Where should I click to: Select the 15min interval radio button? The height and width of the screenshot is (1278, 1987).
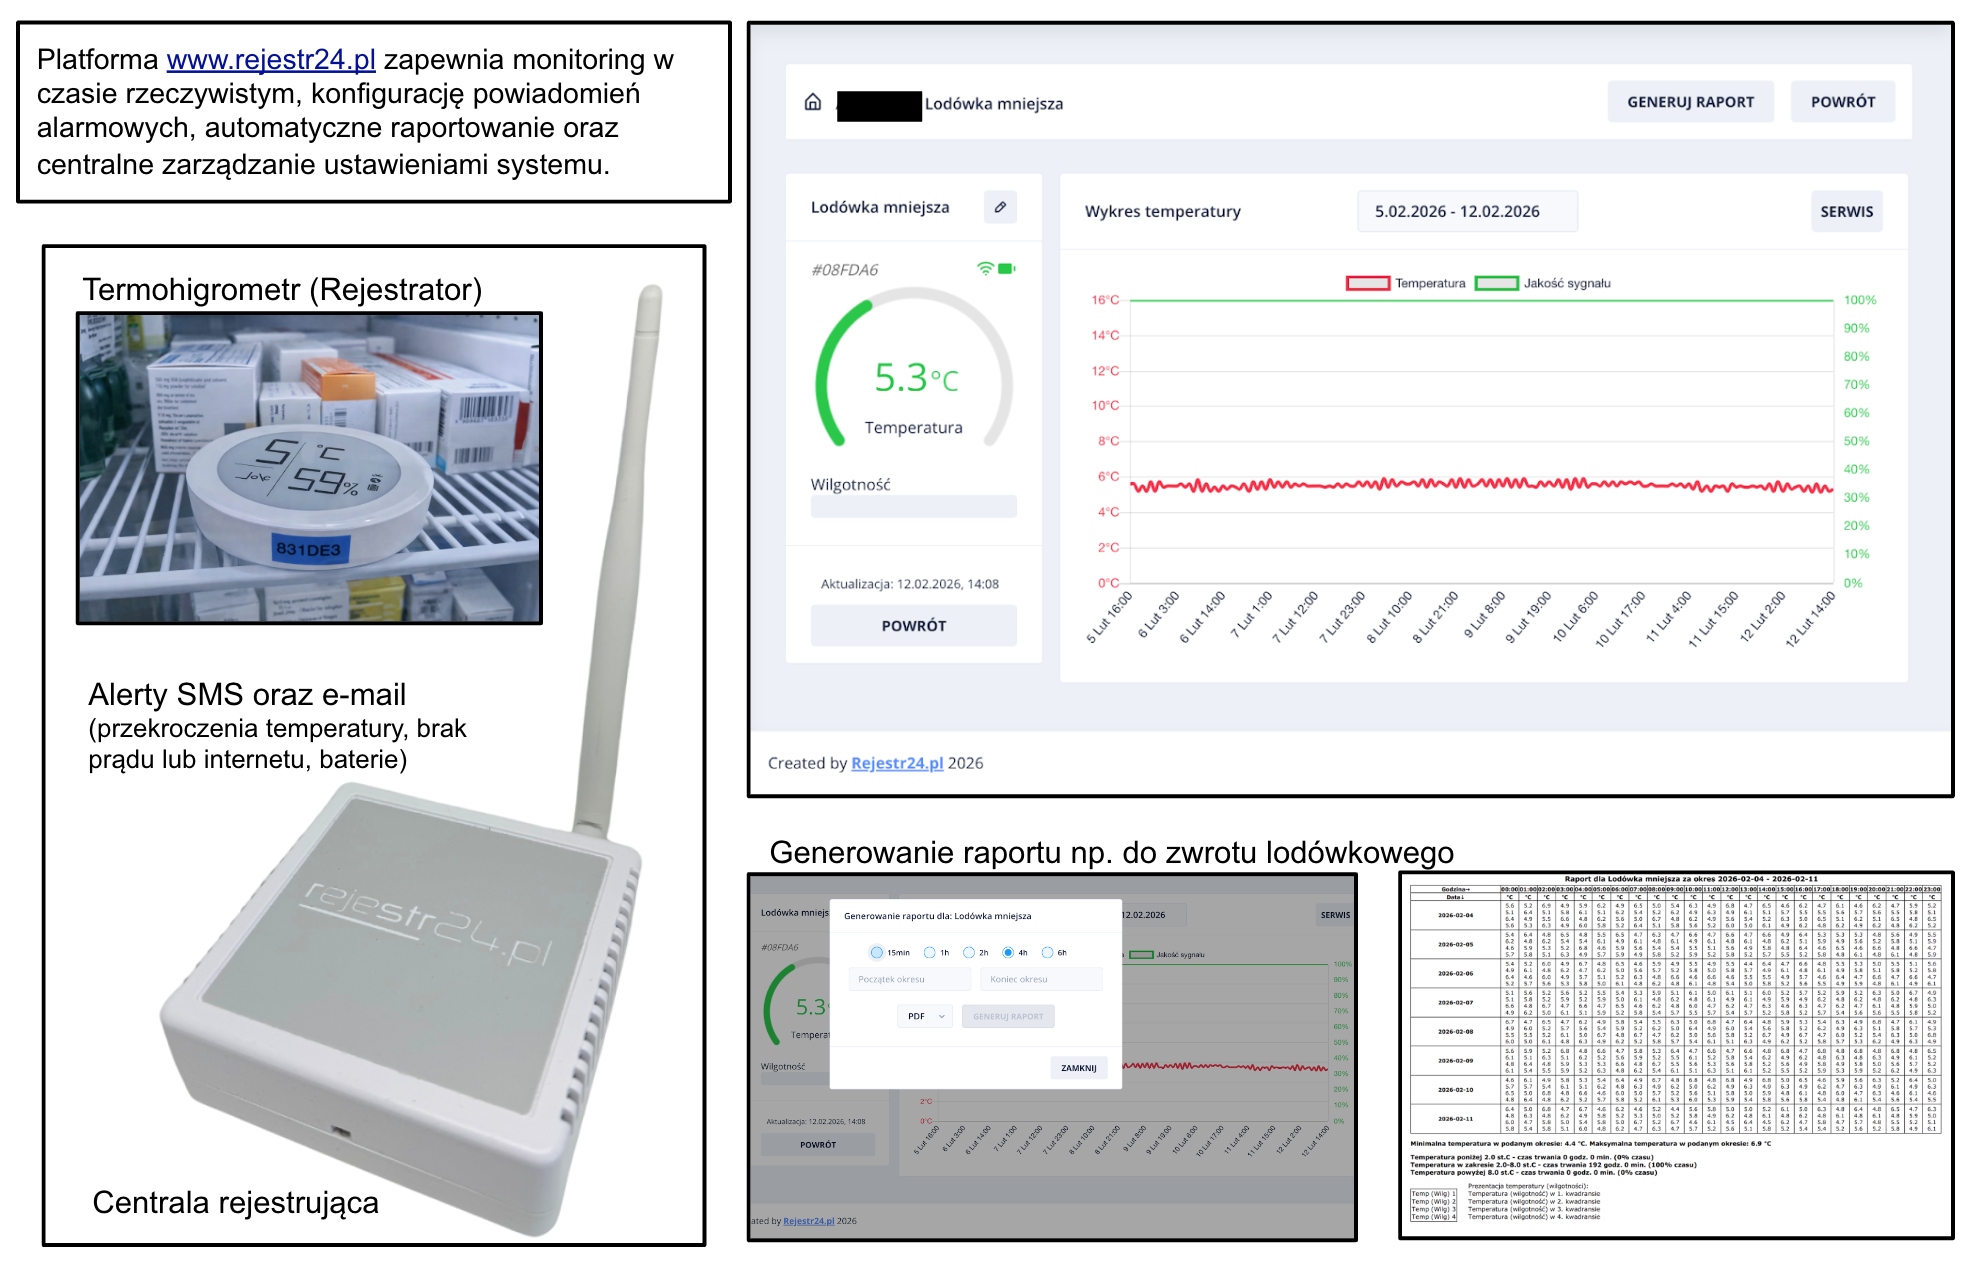pyautogui.click(x=877, y=952)
